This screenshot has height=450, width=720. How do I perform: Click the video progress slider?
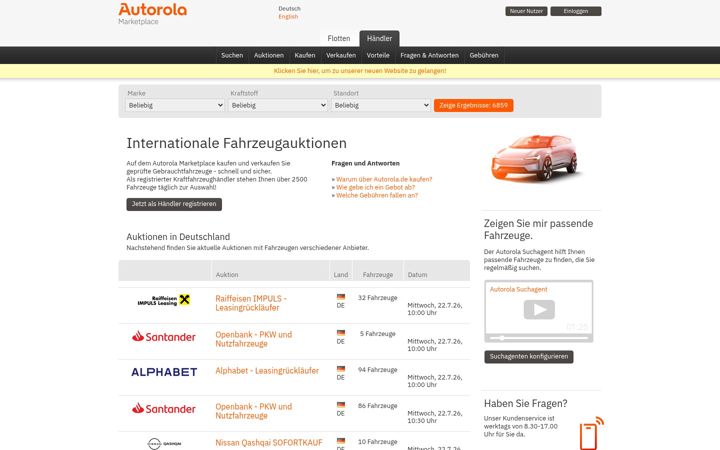point(539,338)
